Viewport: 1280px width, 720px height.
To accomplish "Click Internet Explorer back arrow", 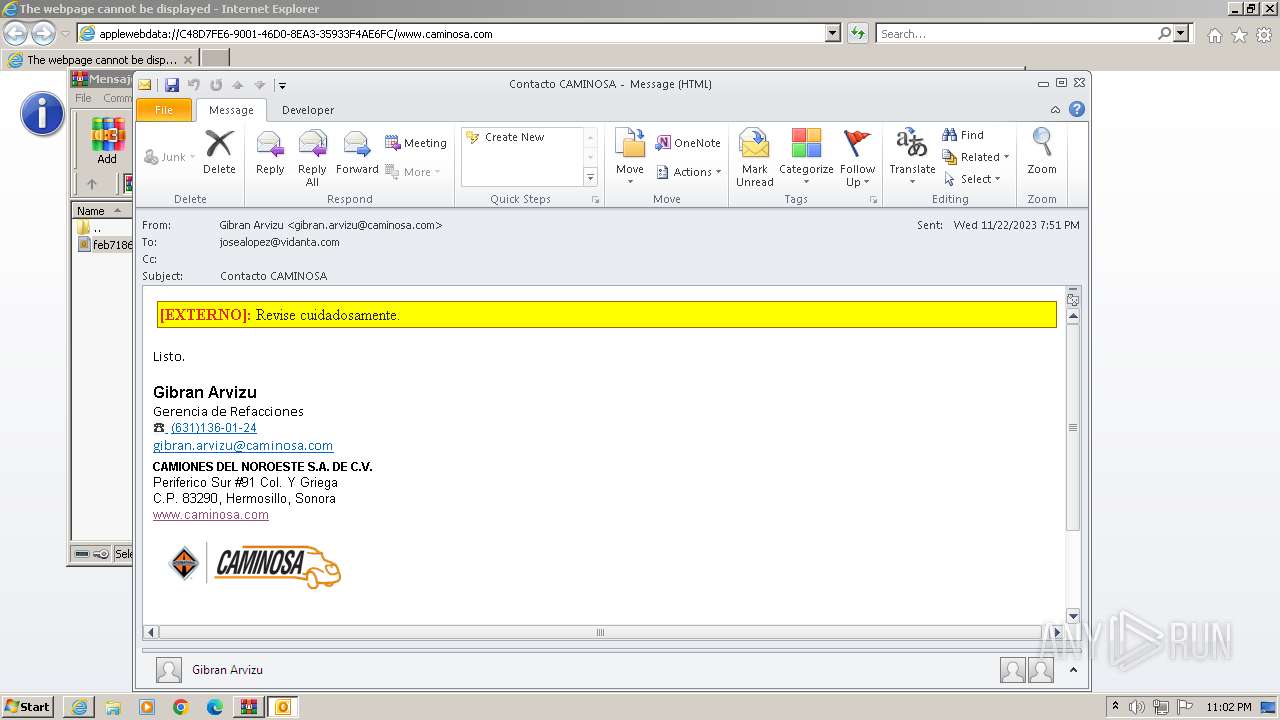I will point(15,33).
